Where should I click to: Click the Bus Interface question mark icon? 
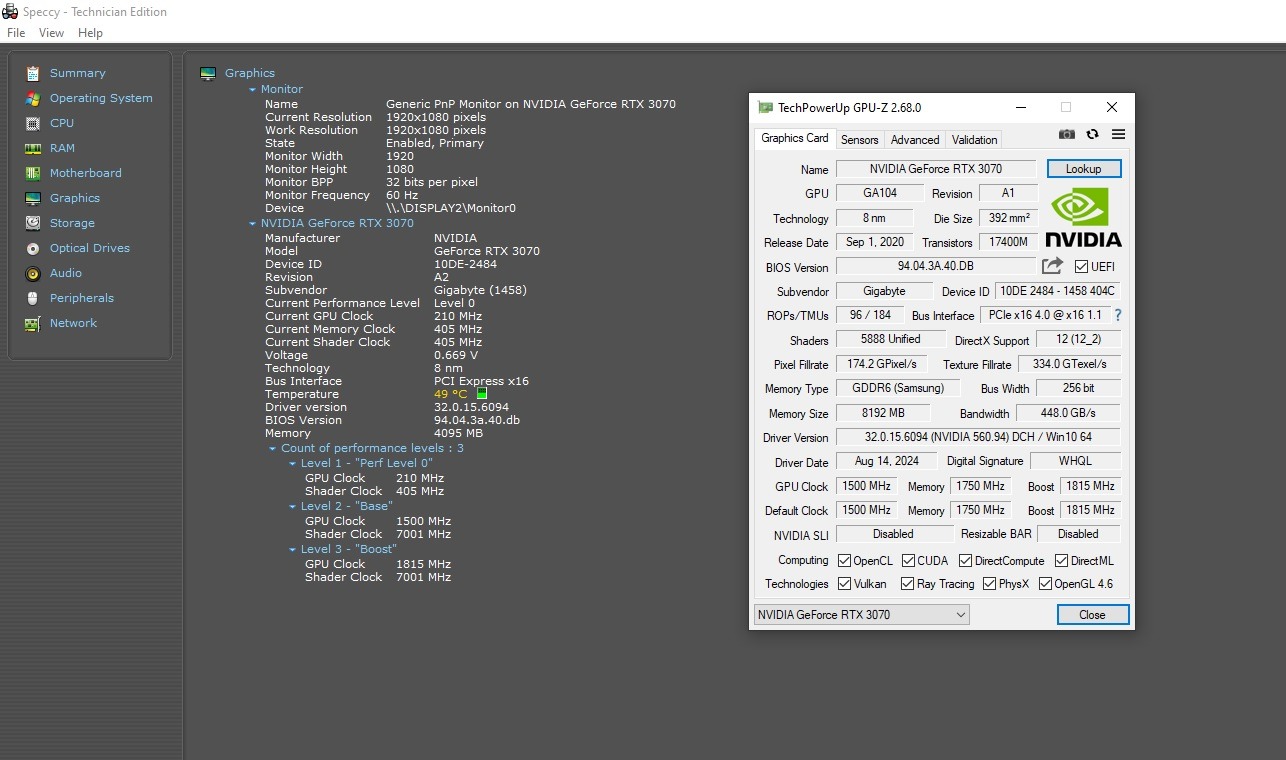click(1118, 315)
